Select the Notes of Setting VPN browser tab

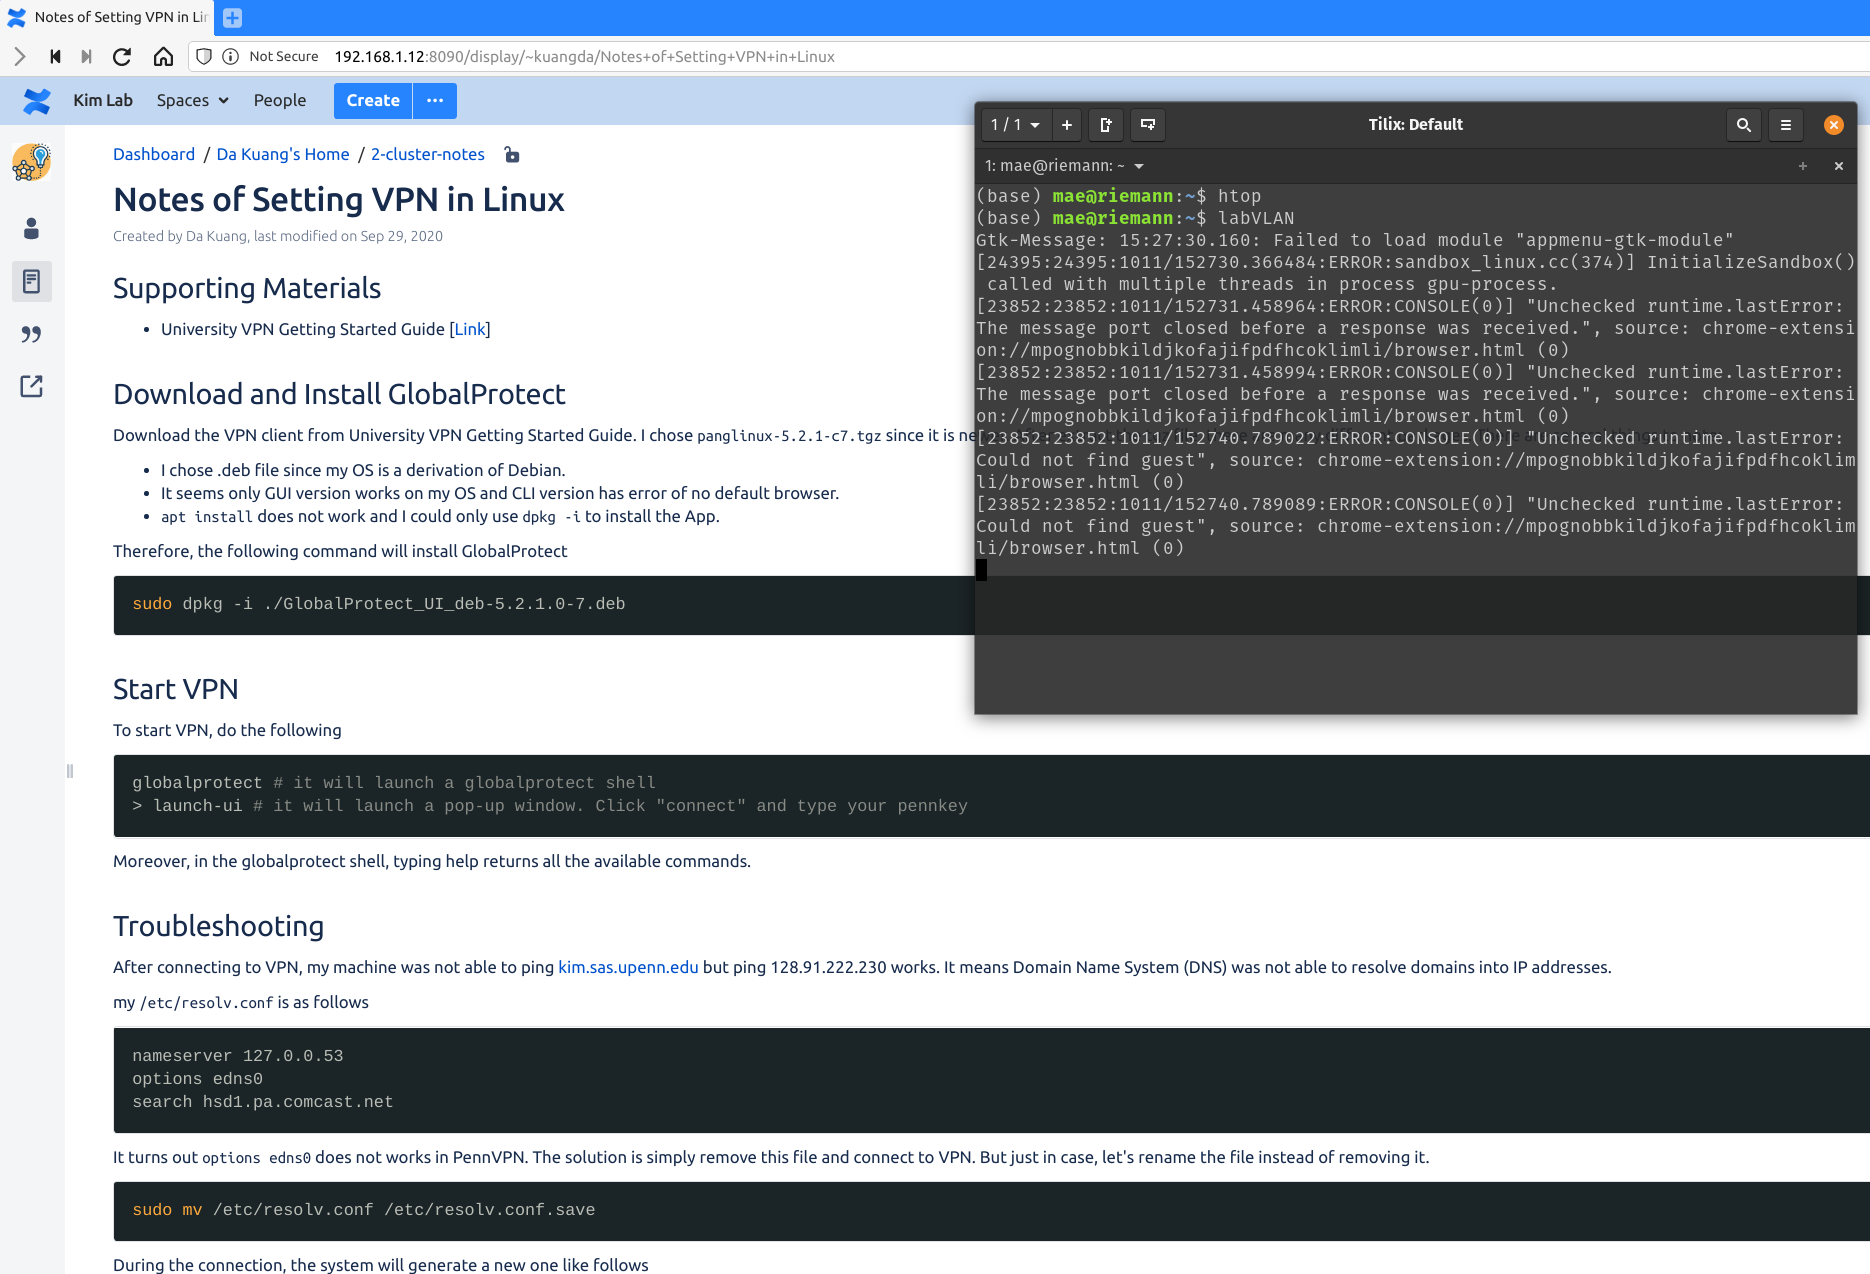click(108, 17)
